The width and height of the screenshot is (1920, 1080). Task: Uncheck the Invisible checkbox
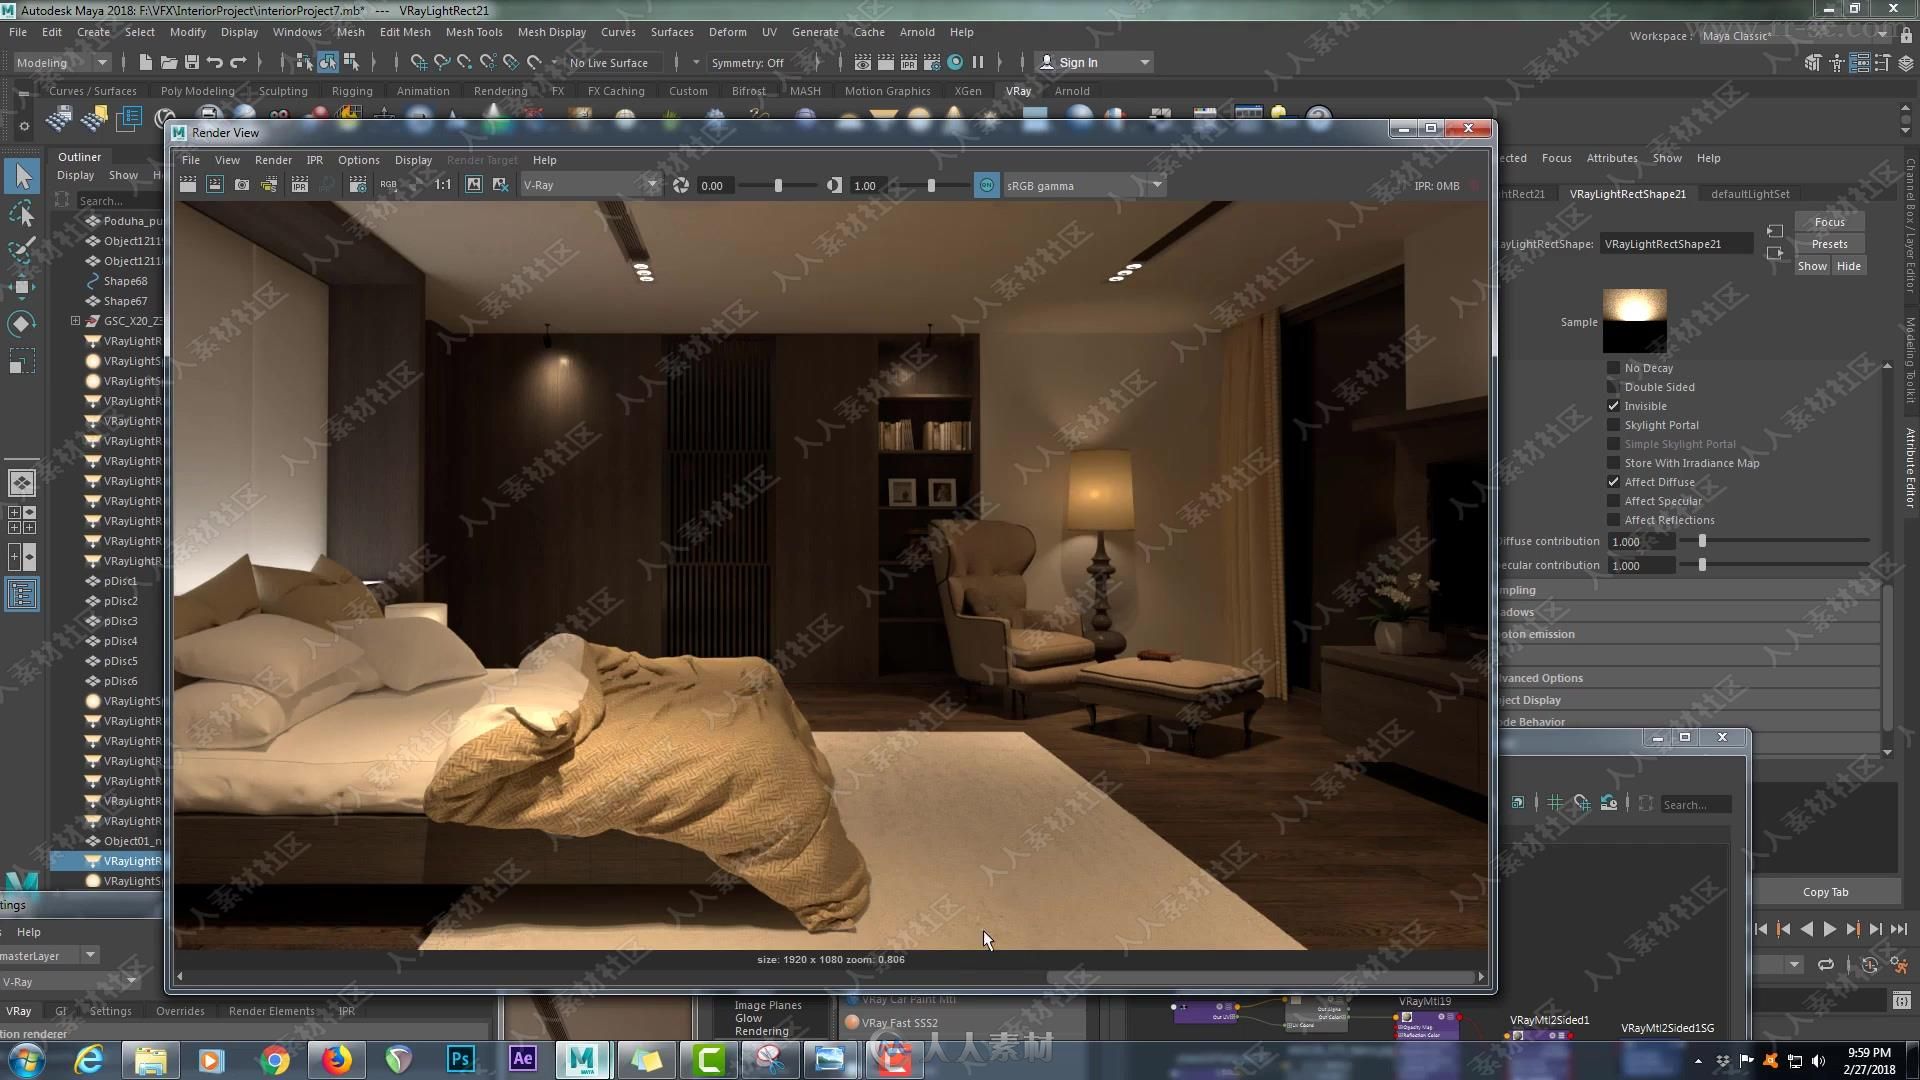pos(1613,406)
